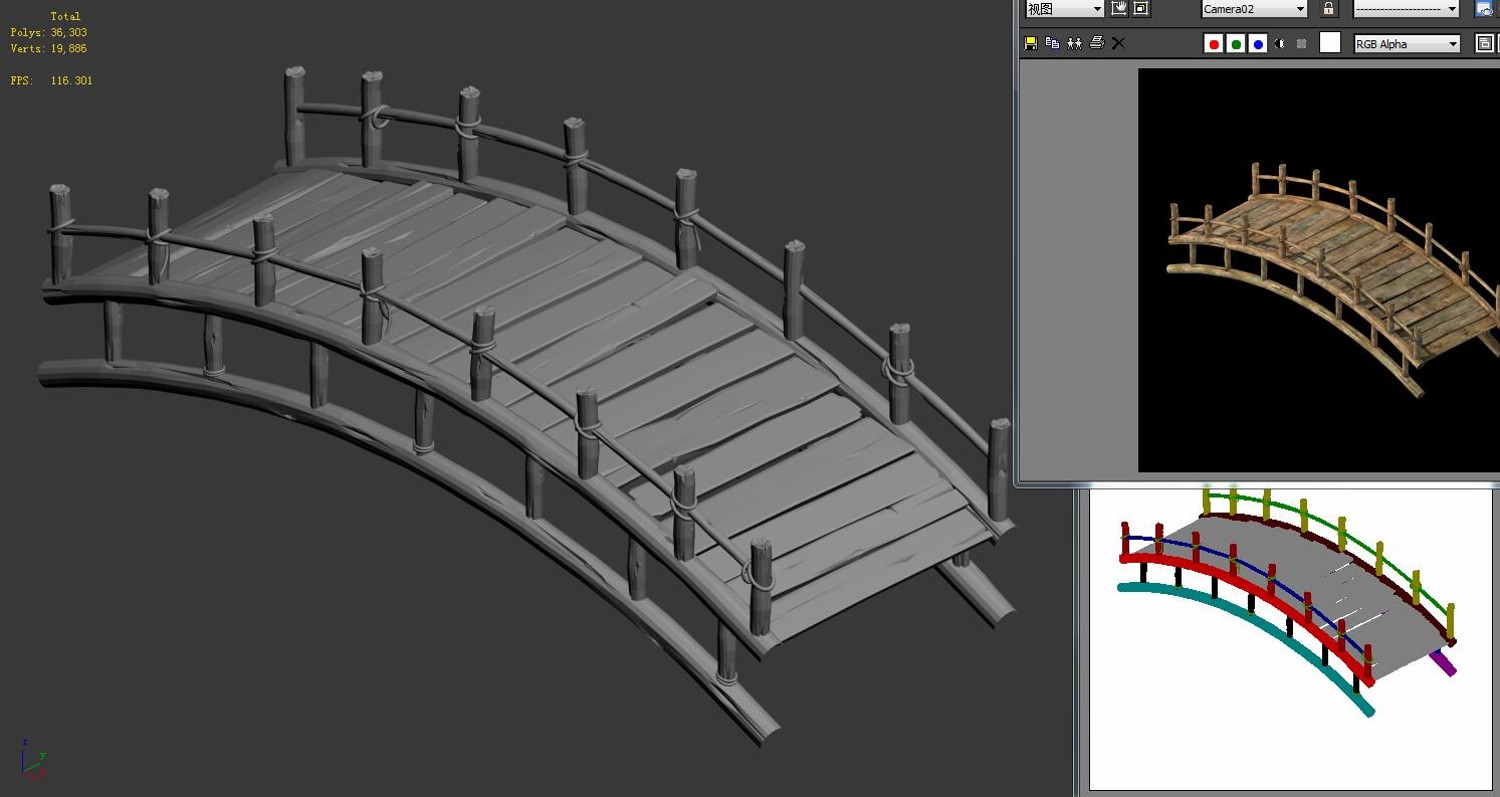Image resolution: width=1500 pixels, height=797 pixels.
Task: Click the white color swatch in render toolbar
Action: point(1330,43)
